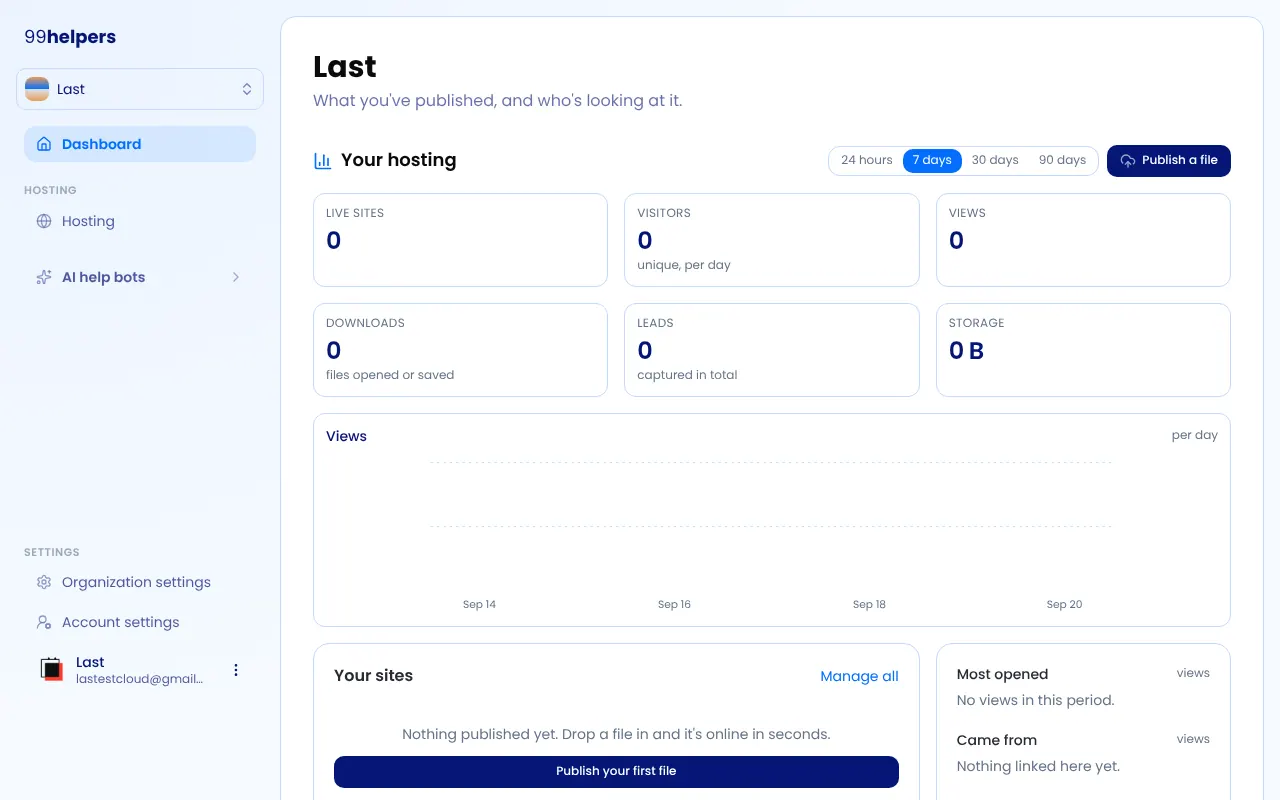The height and width of the screenshot is (800, 1280).
Task: Click the Last organization avatar in switcher
Action: (x=37, y=89)
